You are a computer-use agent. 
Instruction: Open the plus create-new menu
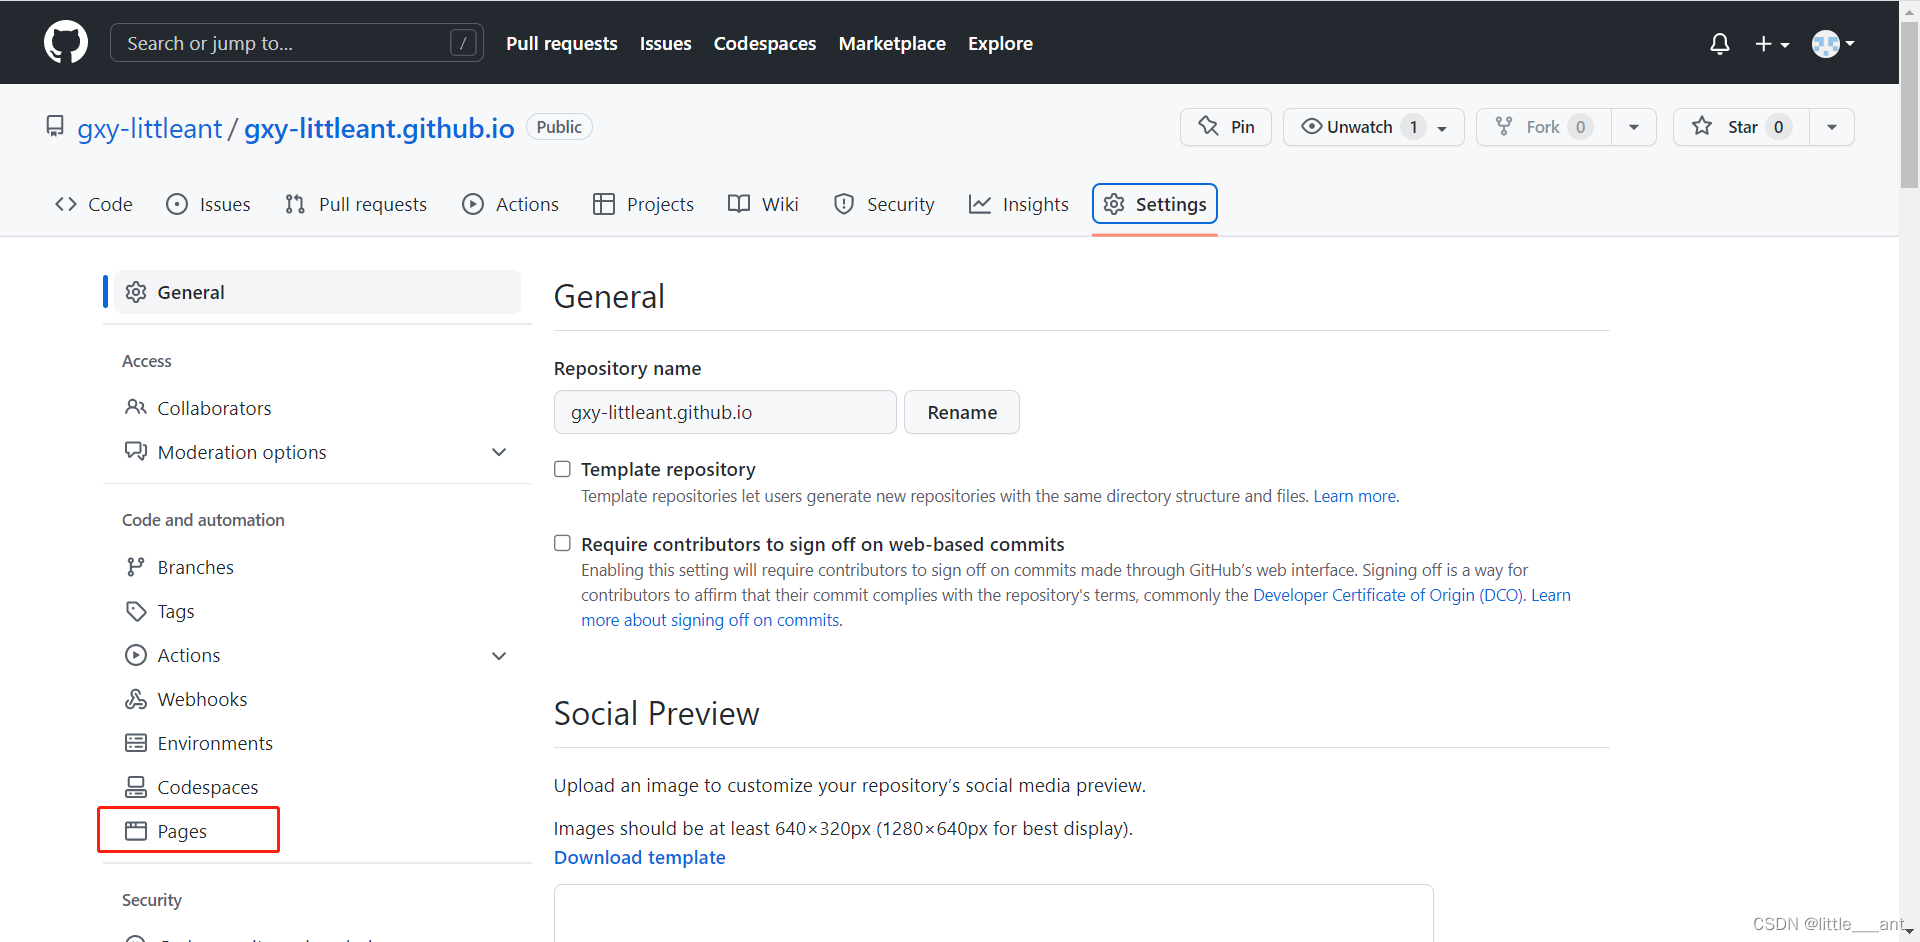[x=1772, y=44]
